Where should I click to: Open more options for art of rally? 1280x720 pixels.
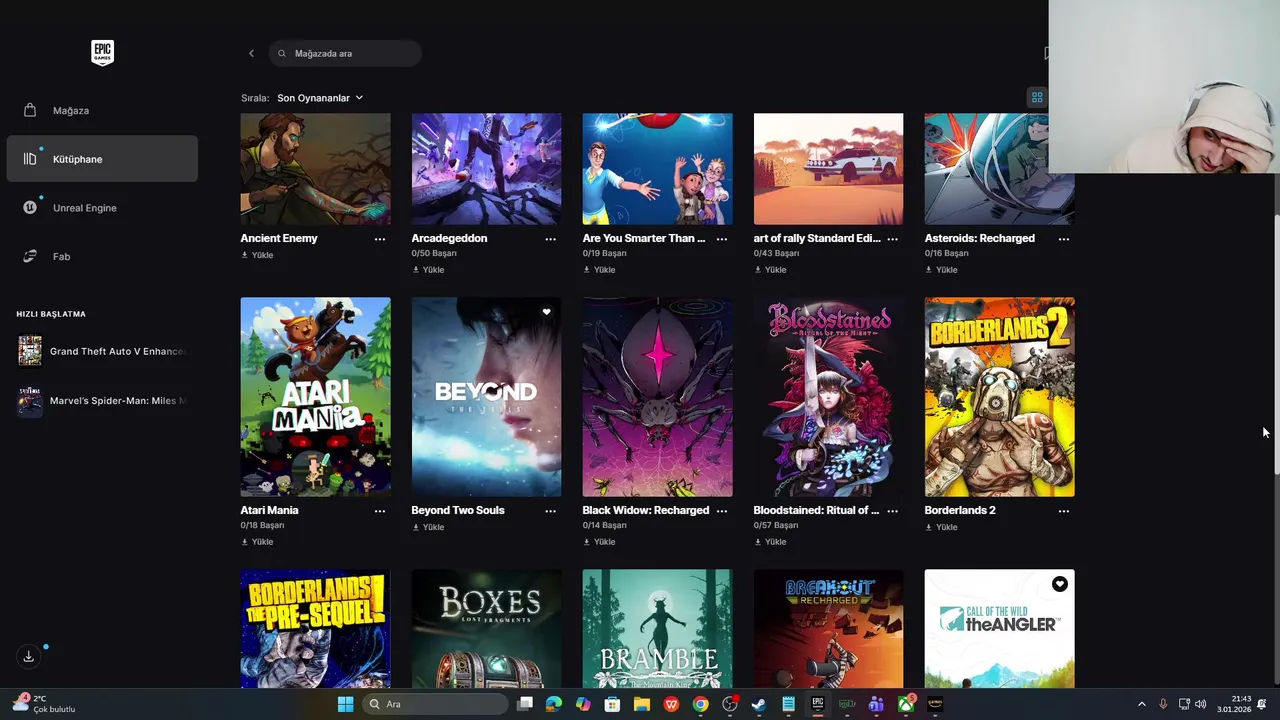click(893, 239)
